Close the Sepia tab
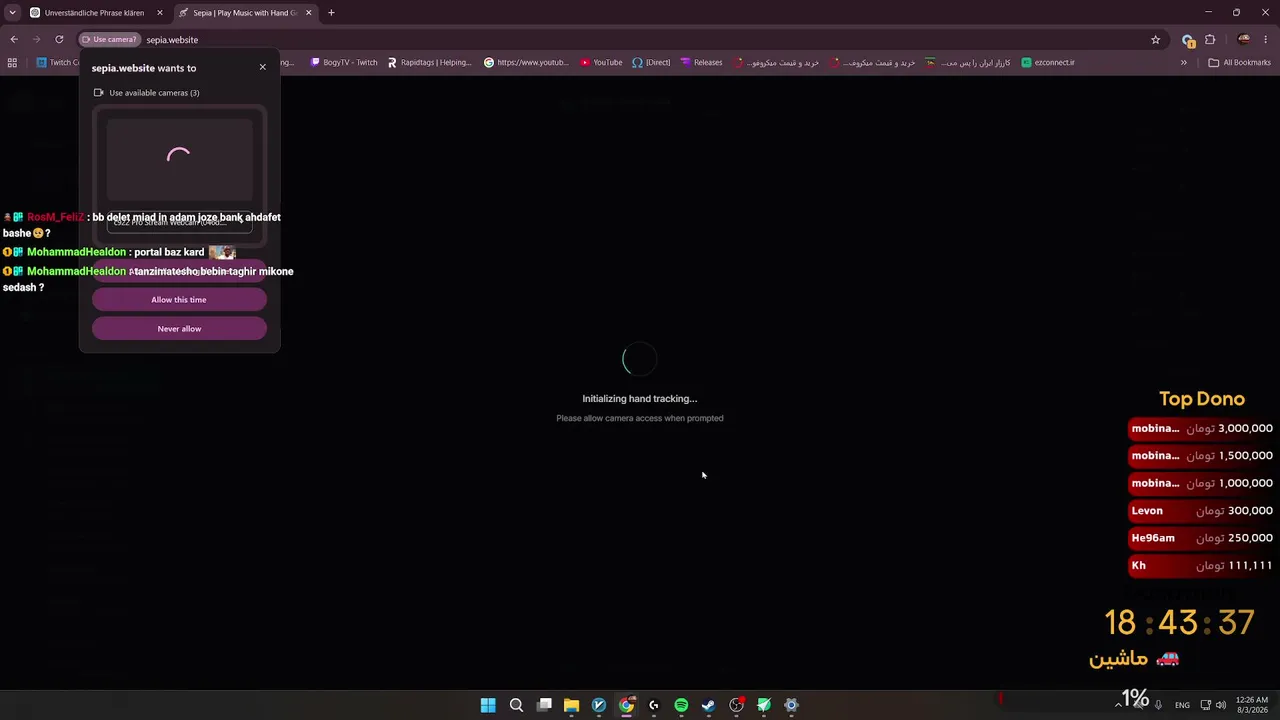The width and height of the screenshot is (1280, 720). tap(309, 13)
